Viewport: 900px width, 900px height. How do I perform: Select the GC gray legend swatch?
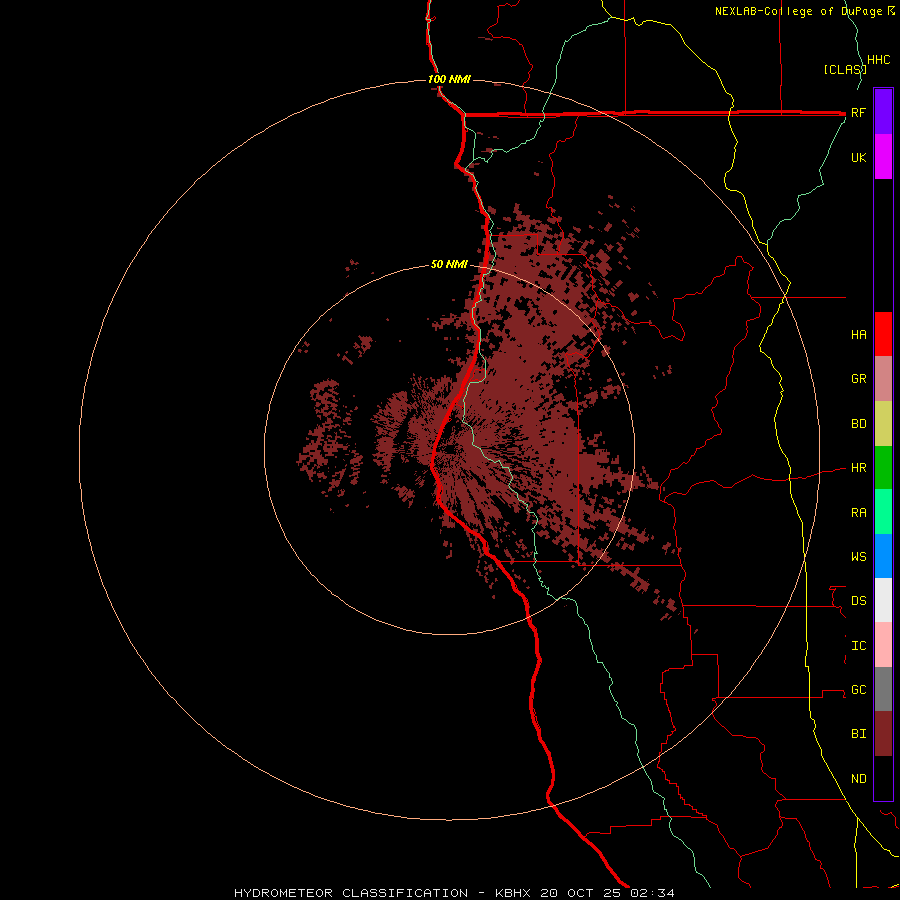tap(883, 689)
